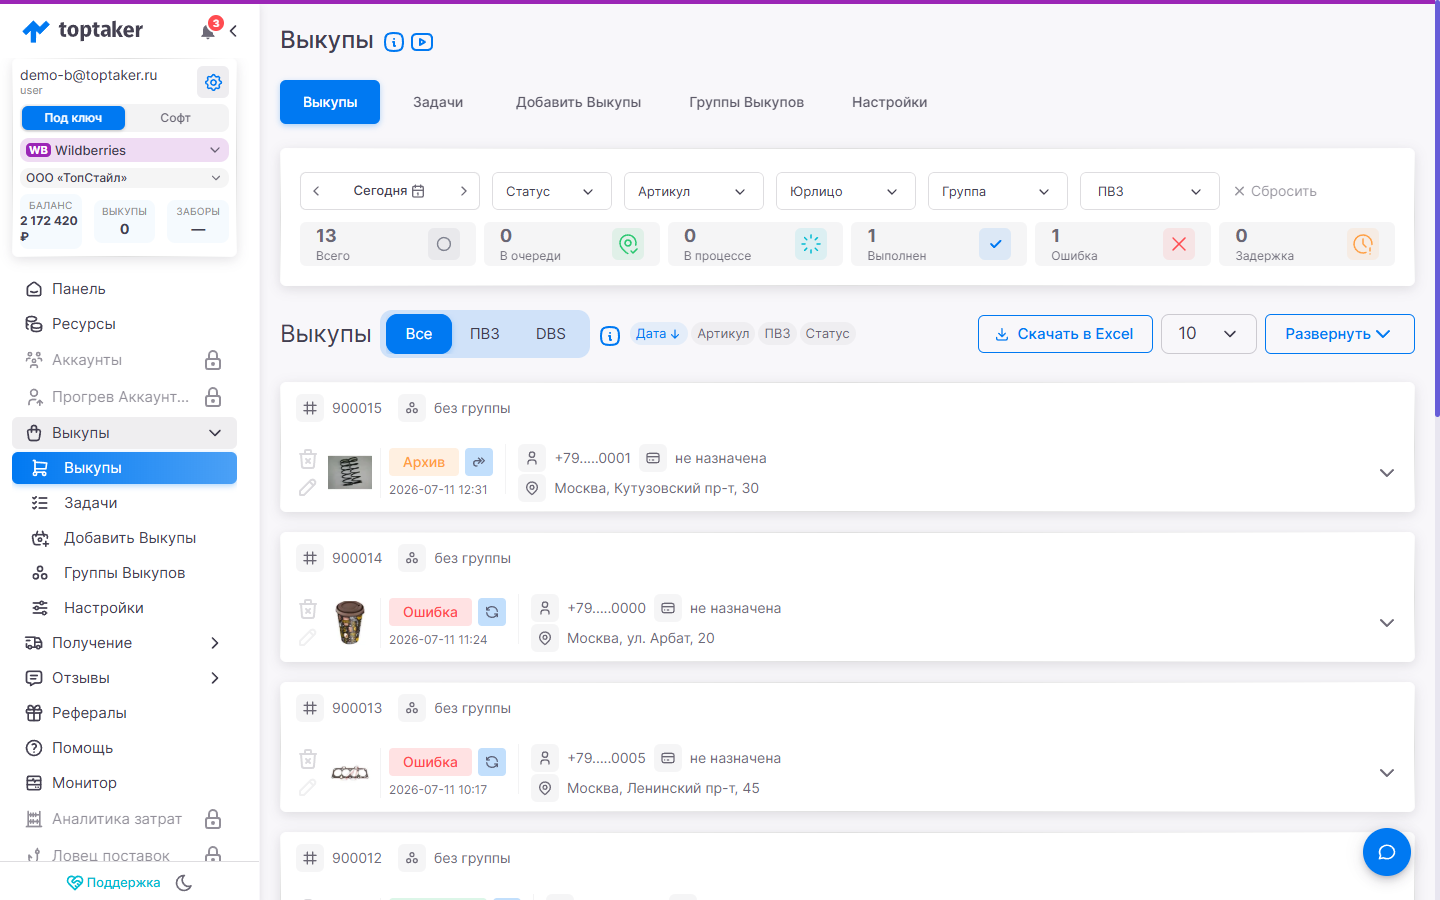Click the group icon of order 900015
The height and width of the screenshot is (900, 1440).
pos(412,408)
